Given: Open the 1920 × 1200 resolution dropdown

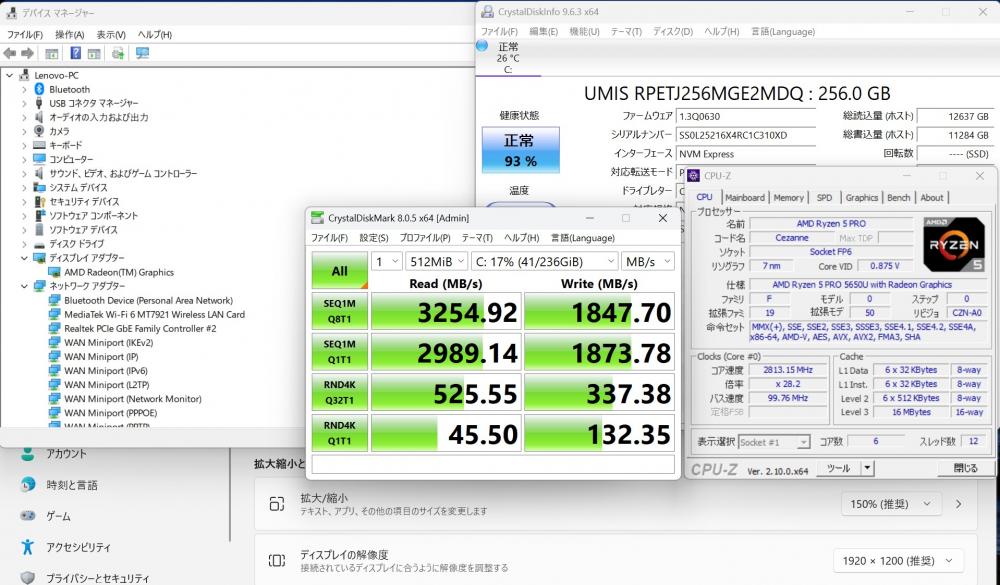Looking at the screenshot, I should [897, 561].
